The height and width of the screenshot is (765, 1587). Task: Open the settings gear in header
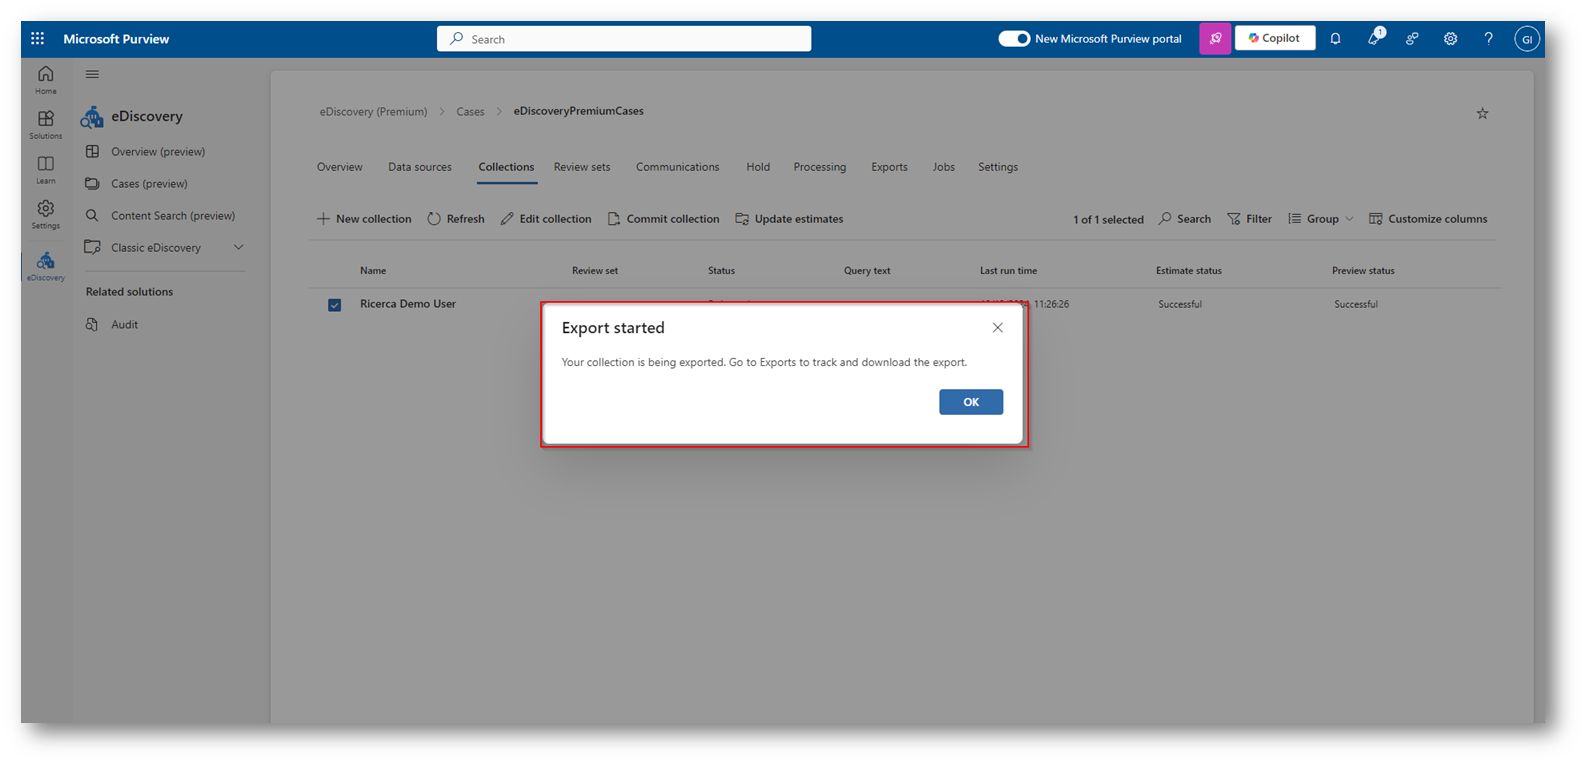click(1450, 39)
